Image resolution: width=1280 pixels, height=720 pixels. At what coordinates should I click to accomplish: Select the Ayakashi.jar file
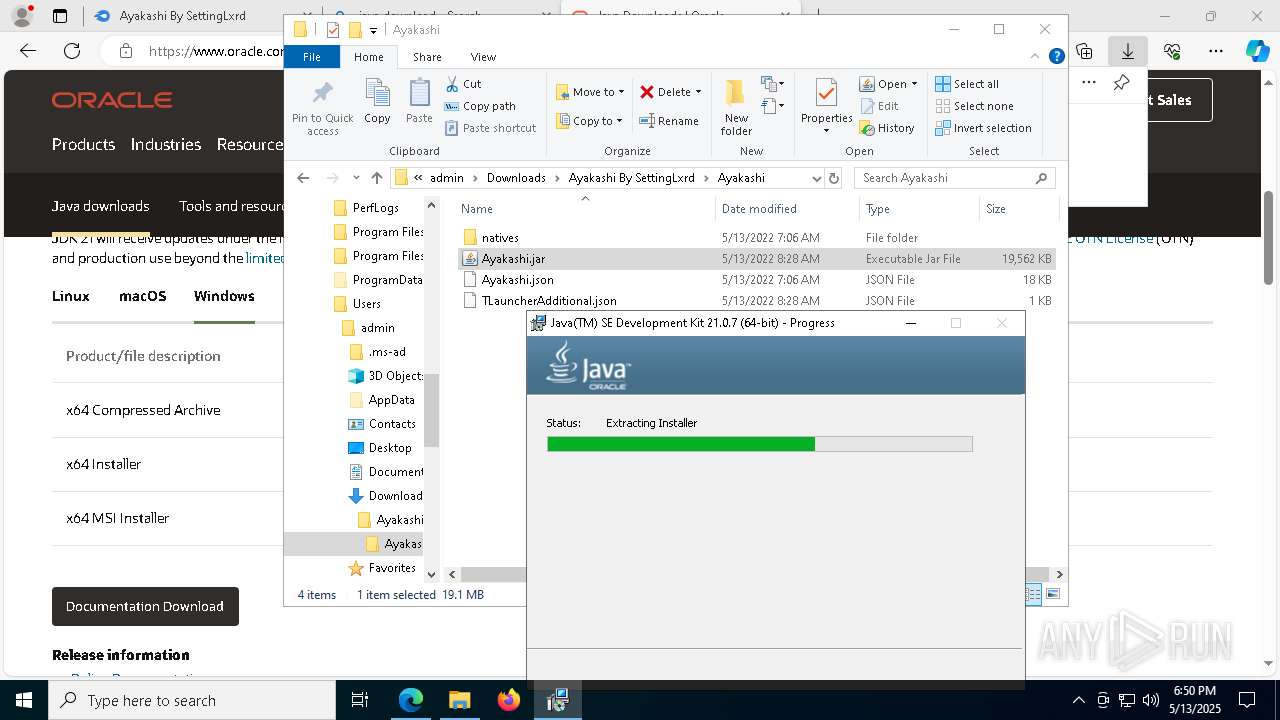[757, 259]
